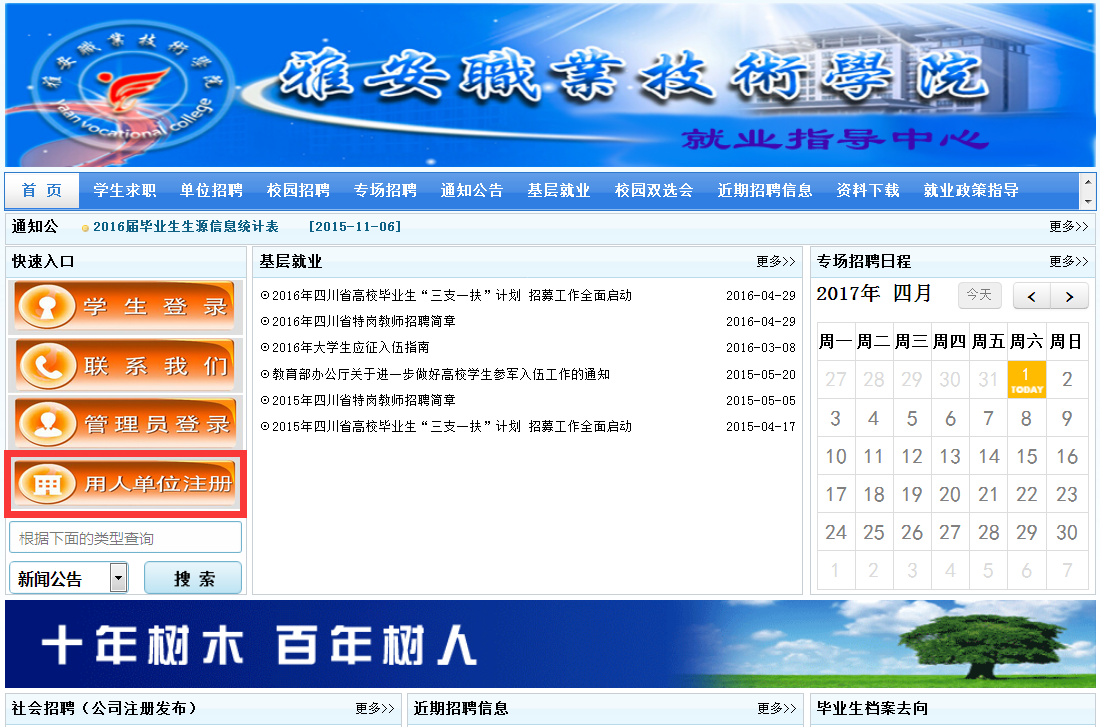Click 更多>> in 社会招聘 panel
Viewport: 1100px width, 727px height.
coord(375,709)
